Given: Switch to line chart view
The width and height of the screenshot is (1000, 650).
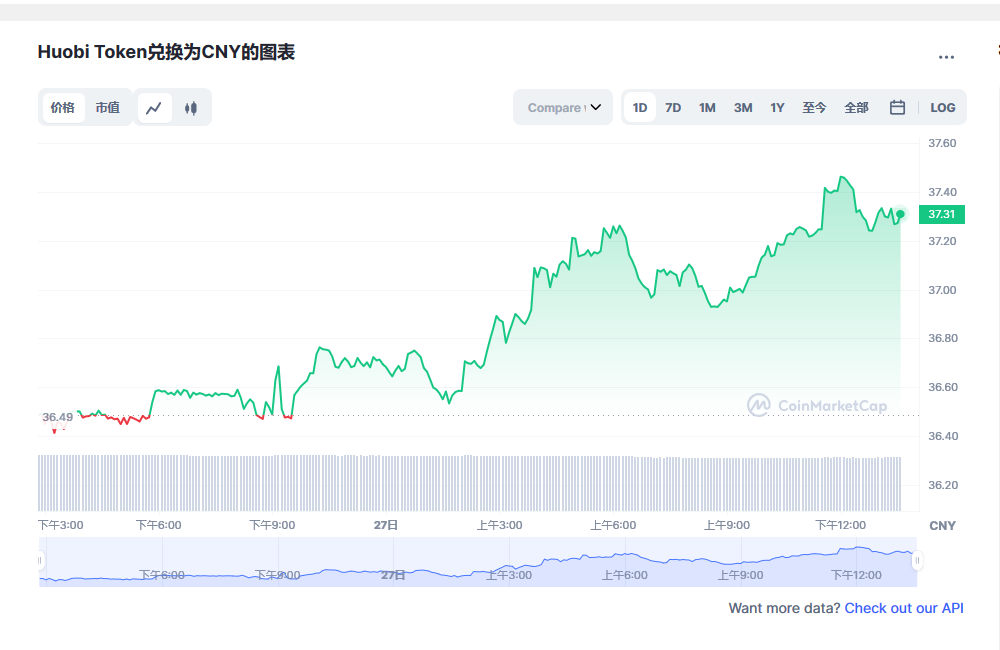Looking at the screenshot, I should point(154,108).
